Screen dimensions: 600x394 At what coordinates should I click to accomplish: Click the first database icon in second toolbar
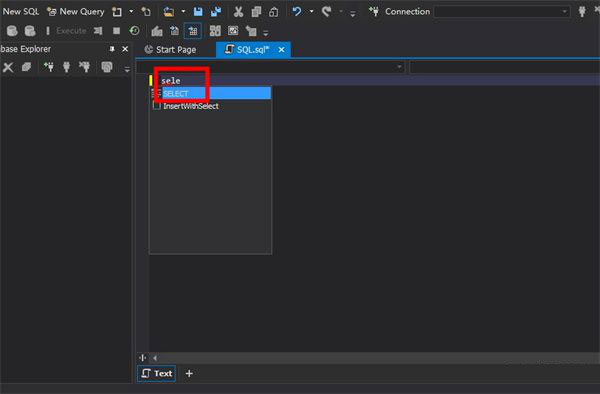[12, 31]
